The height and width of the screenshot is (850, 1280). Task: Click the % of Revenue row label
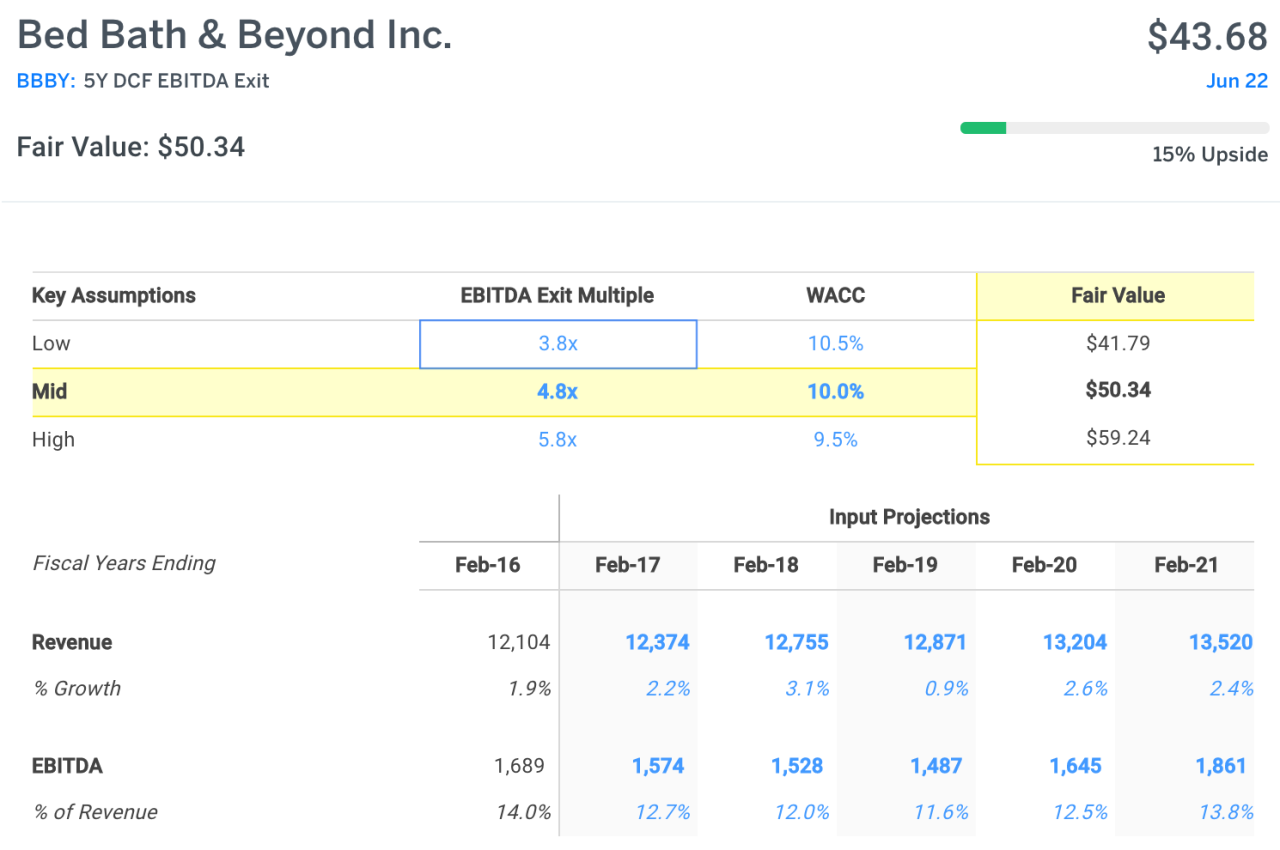point(95,812)
